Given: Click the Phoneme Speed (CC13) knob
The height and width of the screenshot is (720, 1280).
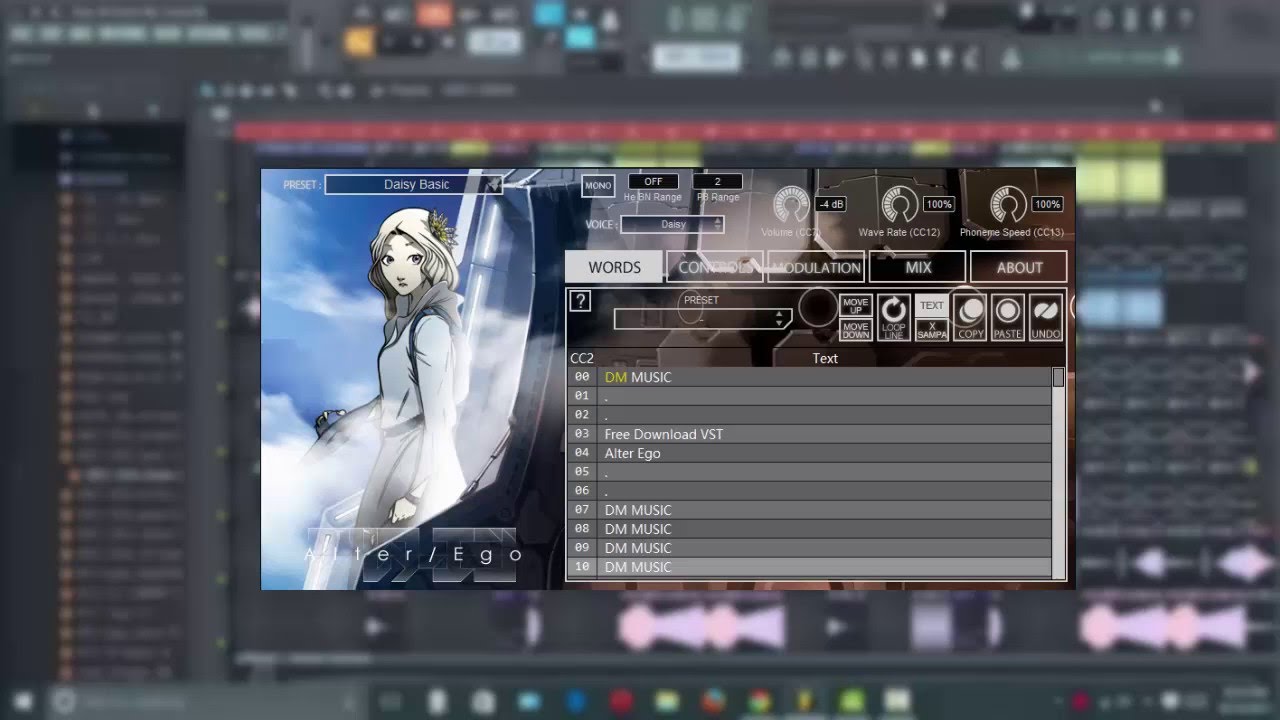Looking at the screenshot, I should pos(1008,206).
